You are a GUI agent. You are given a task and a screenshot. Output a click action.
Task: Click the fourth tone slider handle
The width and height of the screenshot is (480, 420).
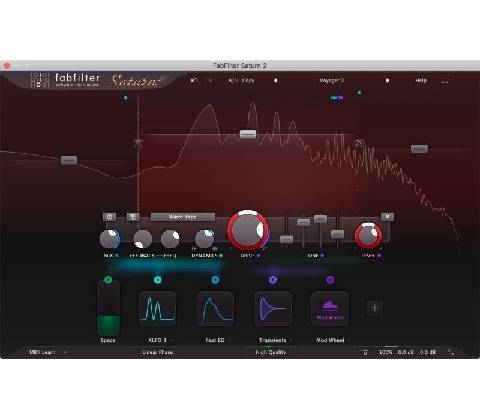point(337,234)
